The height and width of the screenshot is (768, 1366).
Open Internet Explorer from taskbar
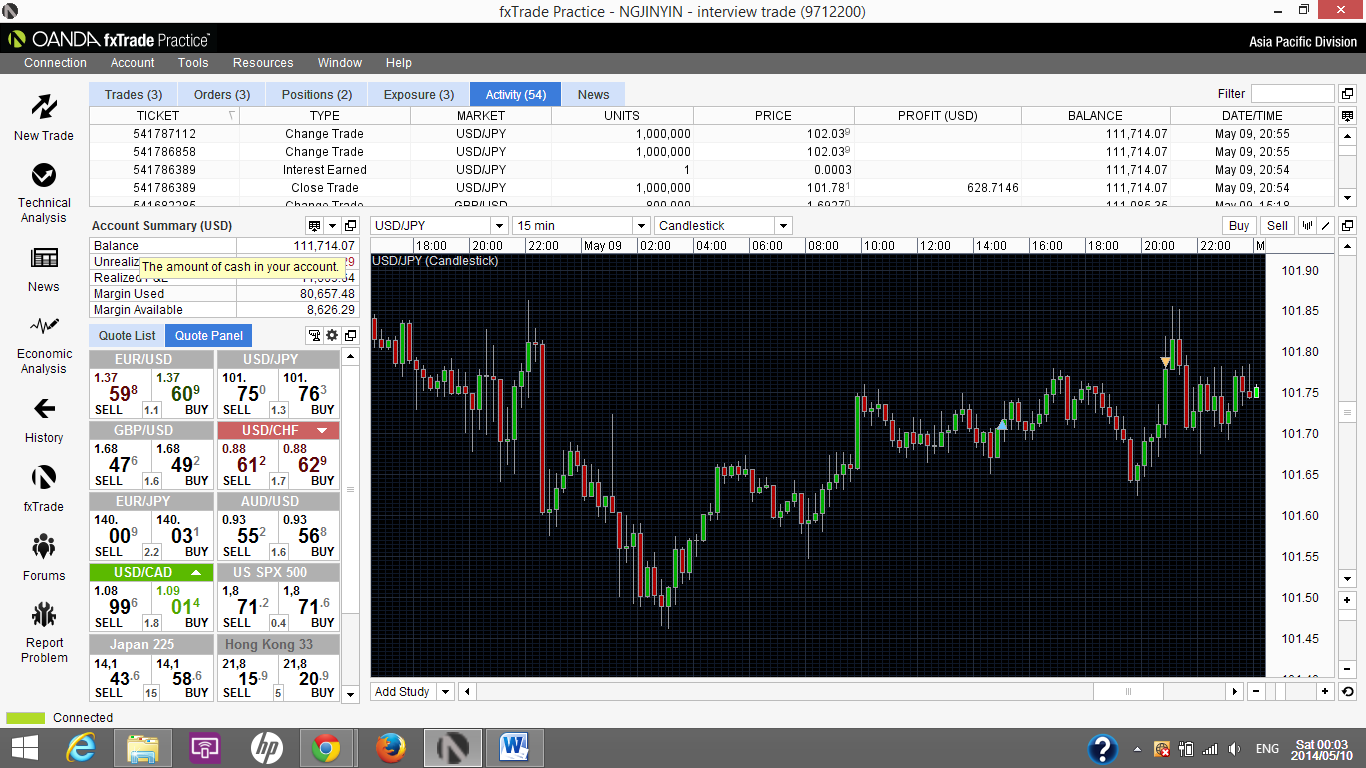point(80,748)
